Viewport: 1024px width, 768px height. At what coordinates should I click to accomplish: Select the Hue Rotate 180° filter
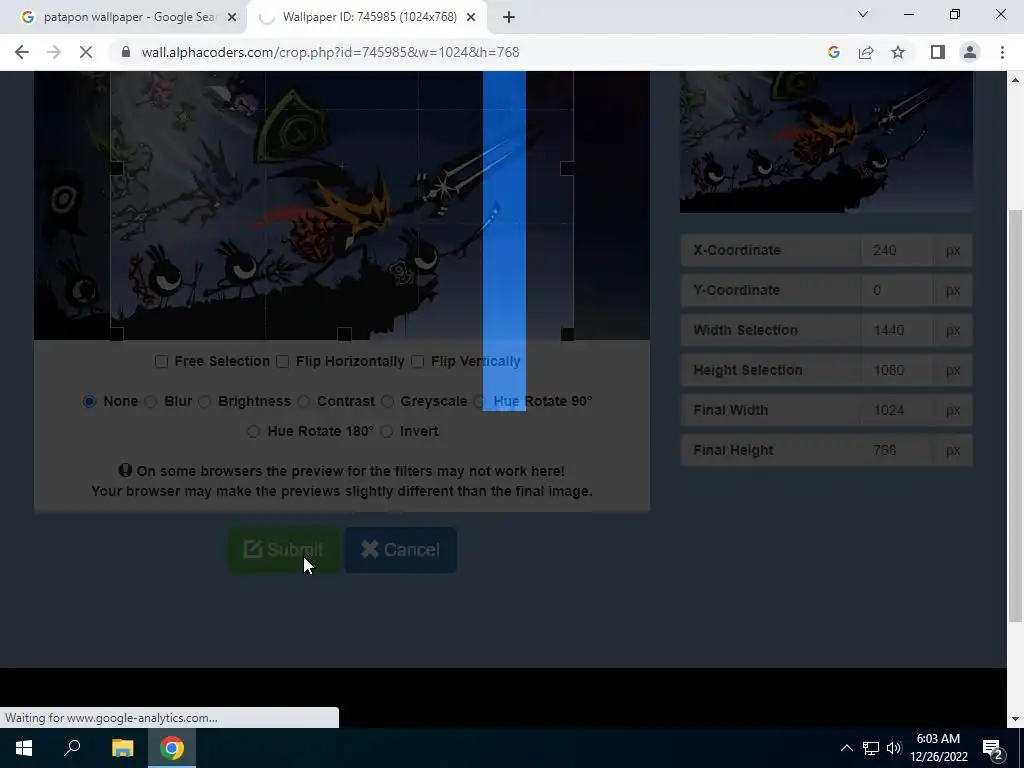[x=253, y=431]
